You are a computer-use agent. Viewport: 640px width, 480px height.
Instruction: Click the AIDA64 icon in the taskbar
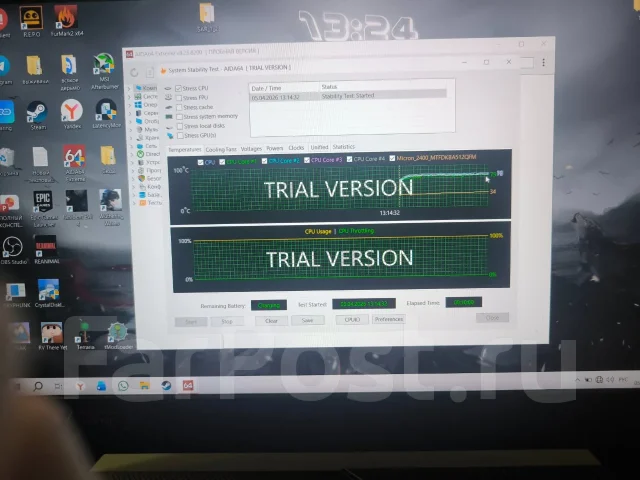click(188, 385)
